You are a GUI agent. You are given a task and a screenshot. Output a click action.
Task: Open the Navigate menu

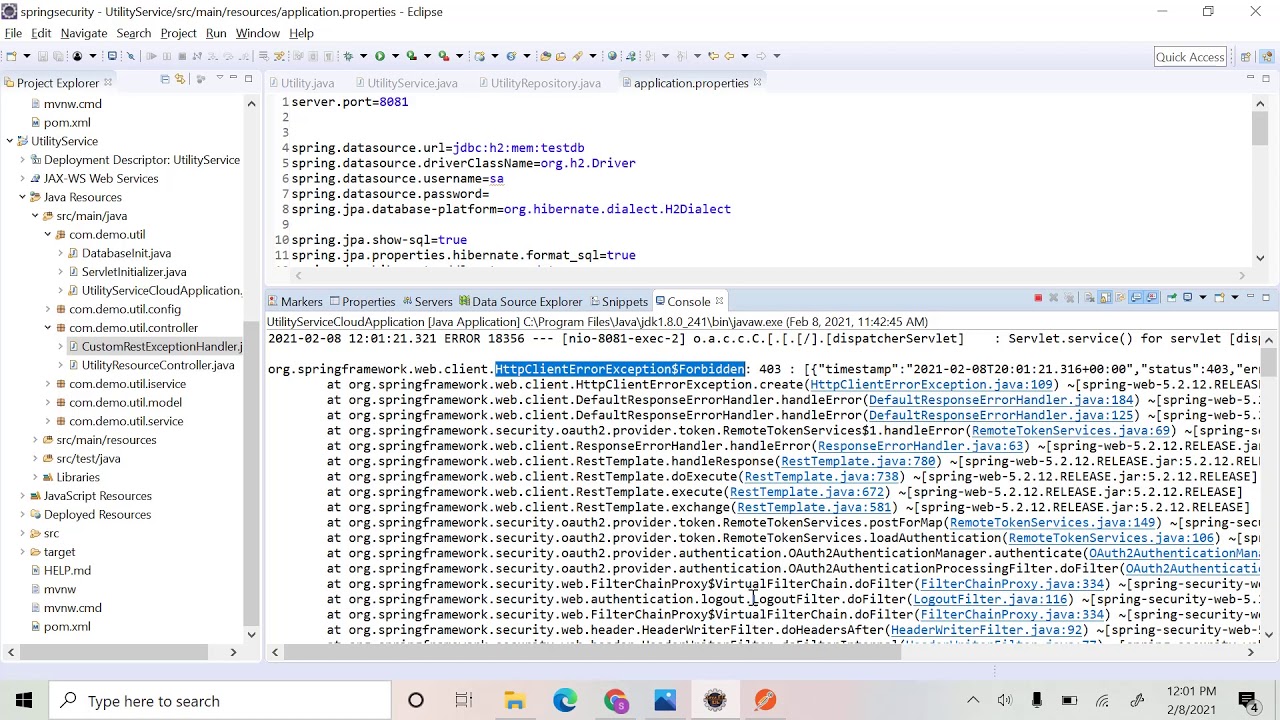(84, 33)
